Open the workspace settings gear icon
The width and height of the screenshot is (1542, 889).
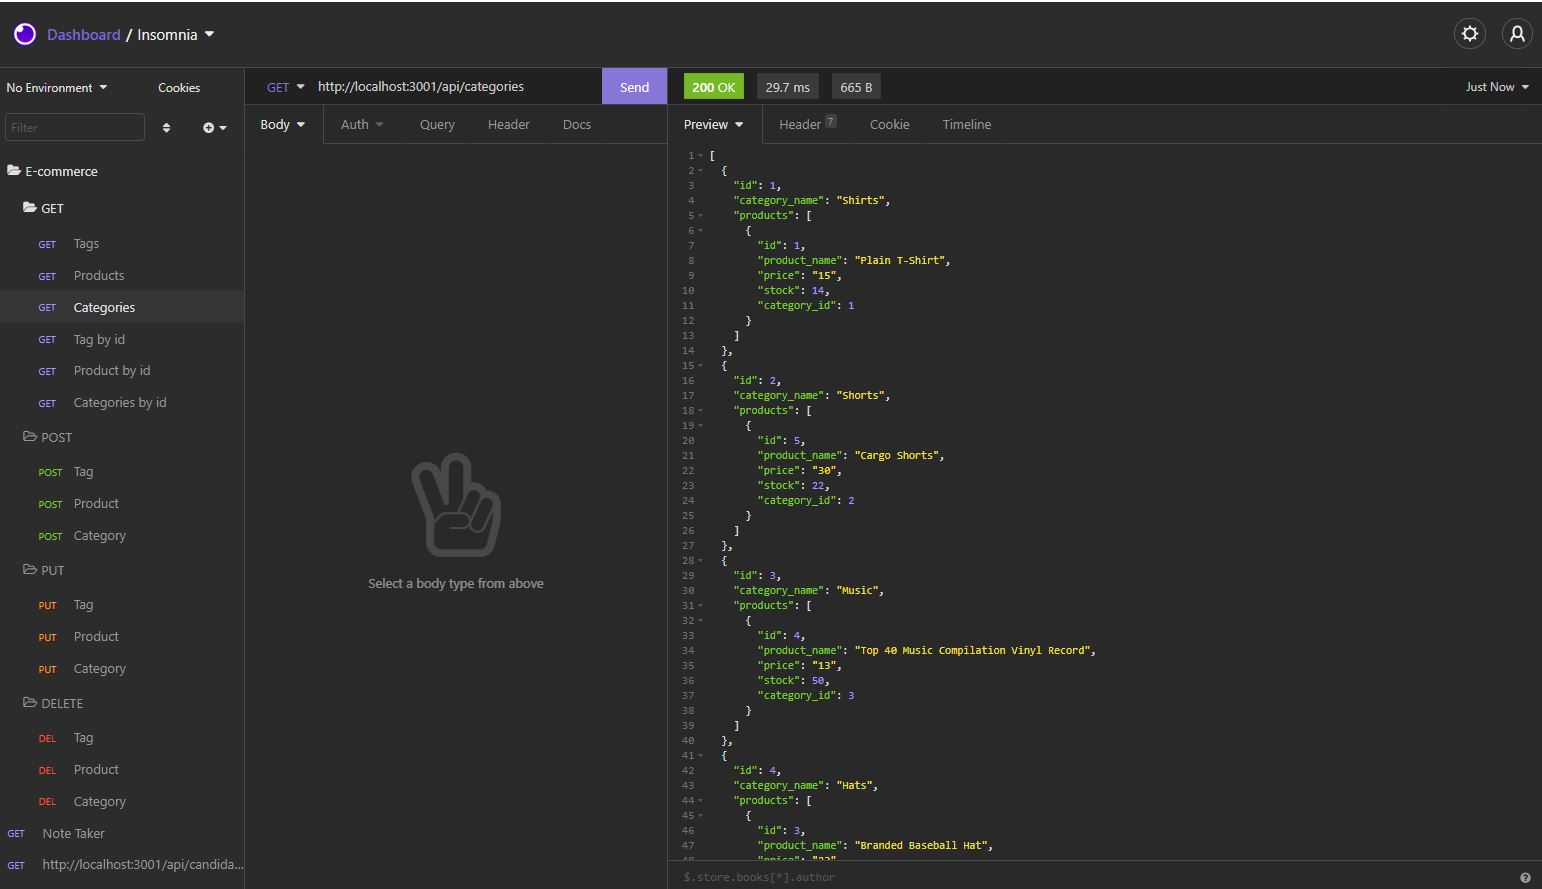pos(1470,33)
